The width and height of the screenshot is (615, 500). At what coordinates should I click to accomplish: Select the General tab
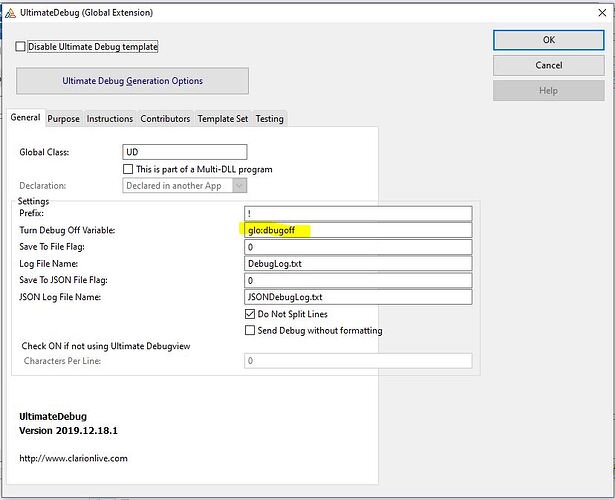pos(25,117)
